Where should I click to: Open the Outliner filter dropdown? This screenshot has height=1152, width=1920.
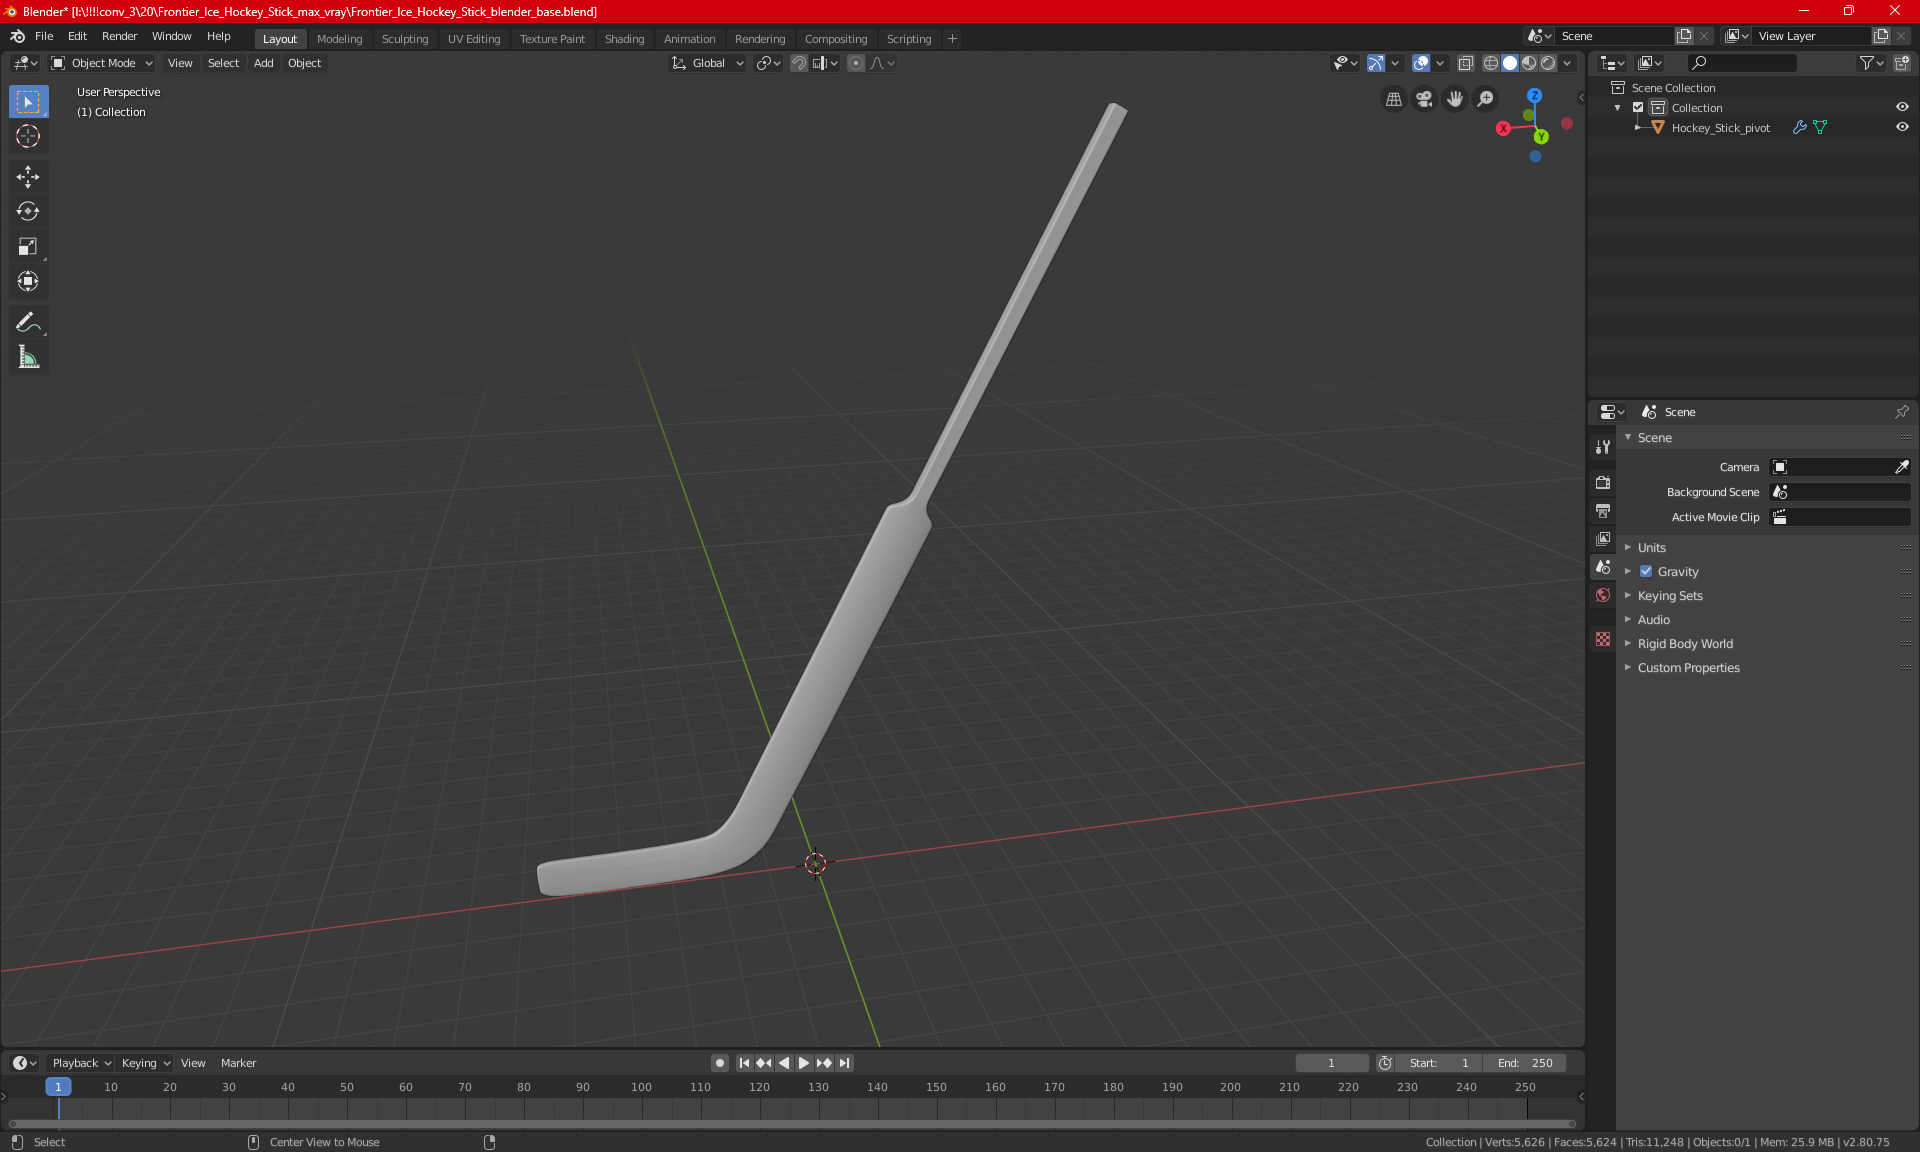(x=1871, y=63)
